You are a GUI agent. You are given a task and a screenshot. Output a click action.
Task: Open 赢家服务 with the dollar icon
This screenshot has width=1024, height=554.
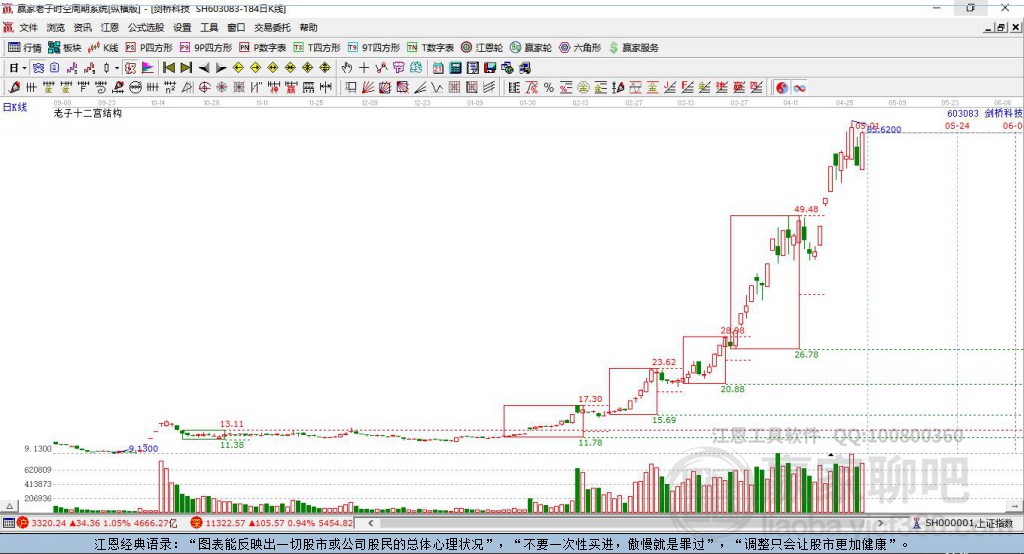coord(633,48)
